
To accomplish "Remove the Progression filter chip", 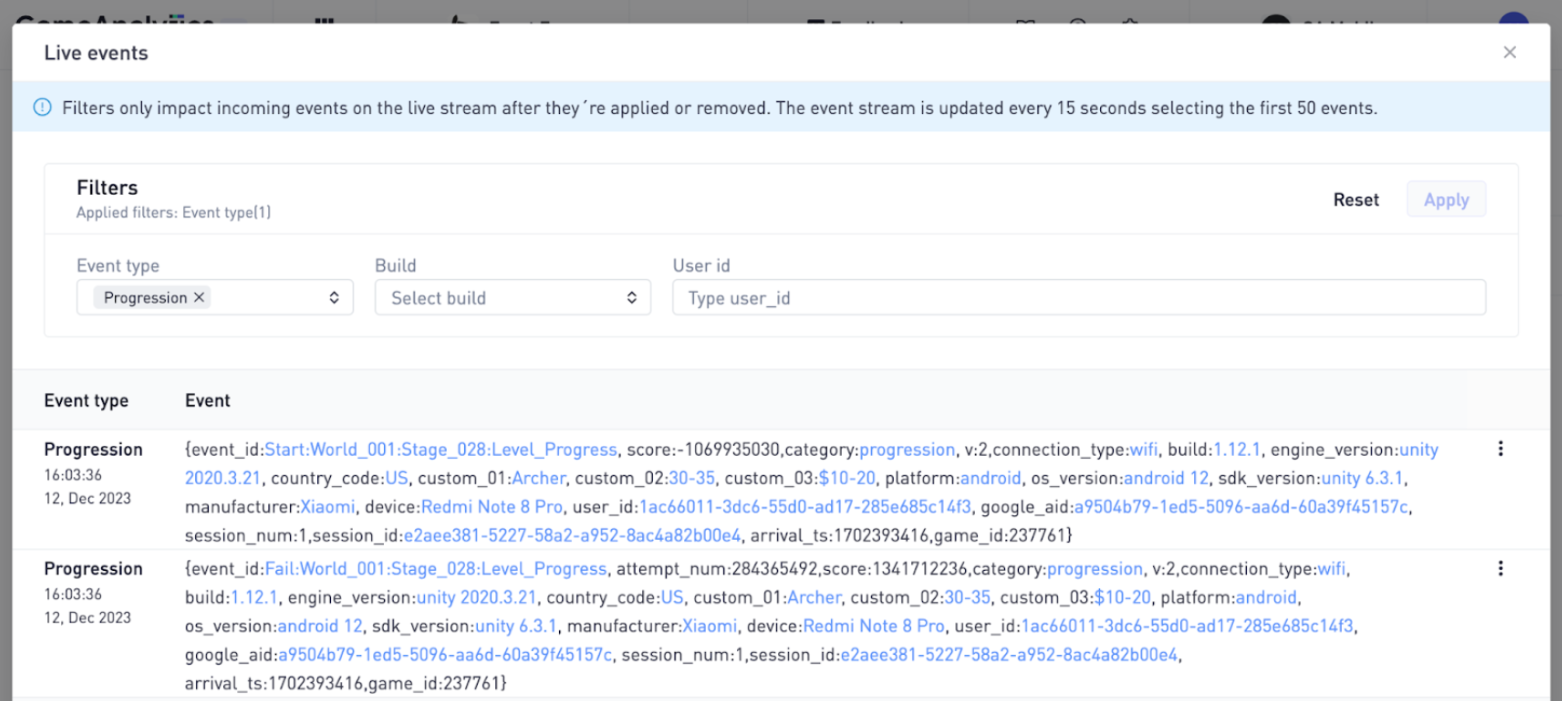I will pyautogui.click(x=199, y=297).
